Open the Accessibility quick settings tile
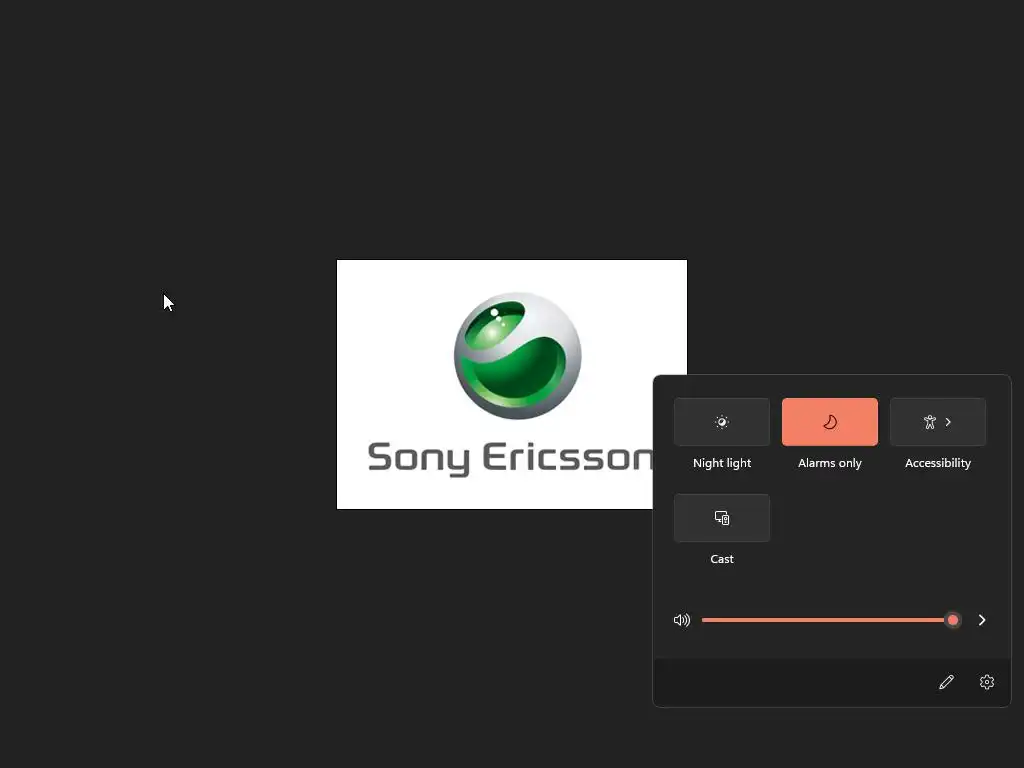Image resolution: width=1024 pixels, height=768 pixels. click(938, 422)
